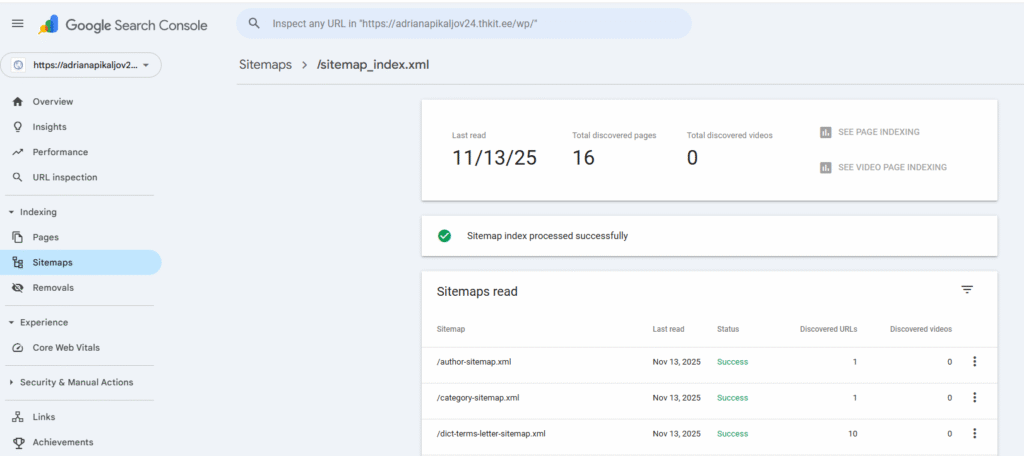Collapse the Indexing section

point(11,212)
